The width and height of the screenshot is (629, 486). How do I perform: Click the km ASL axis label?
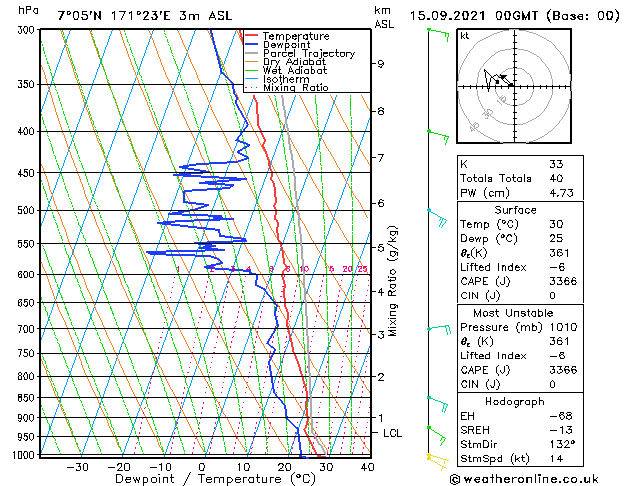pos(384,17)
